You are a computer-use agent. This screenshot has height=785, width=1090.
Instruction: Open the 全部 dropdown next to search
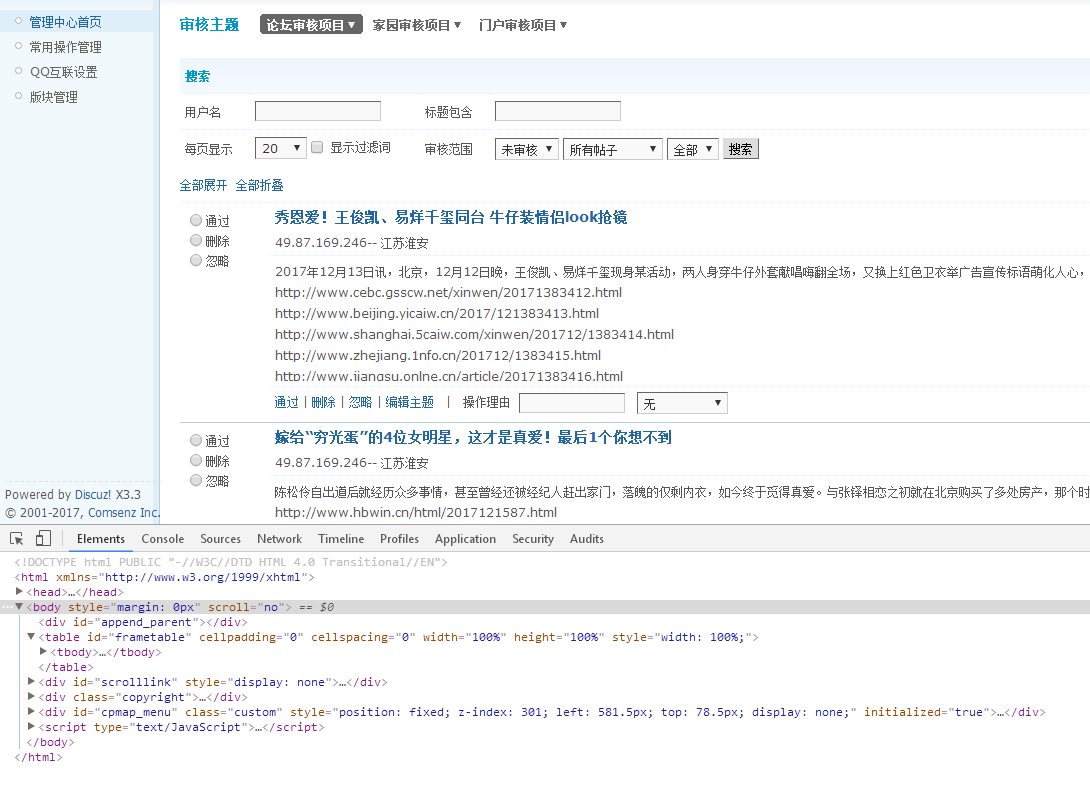692,149
